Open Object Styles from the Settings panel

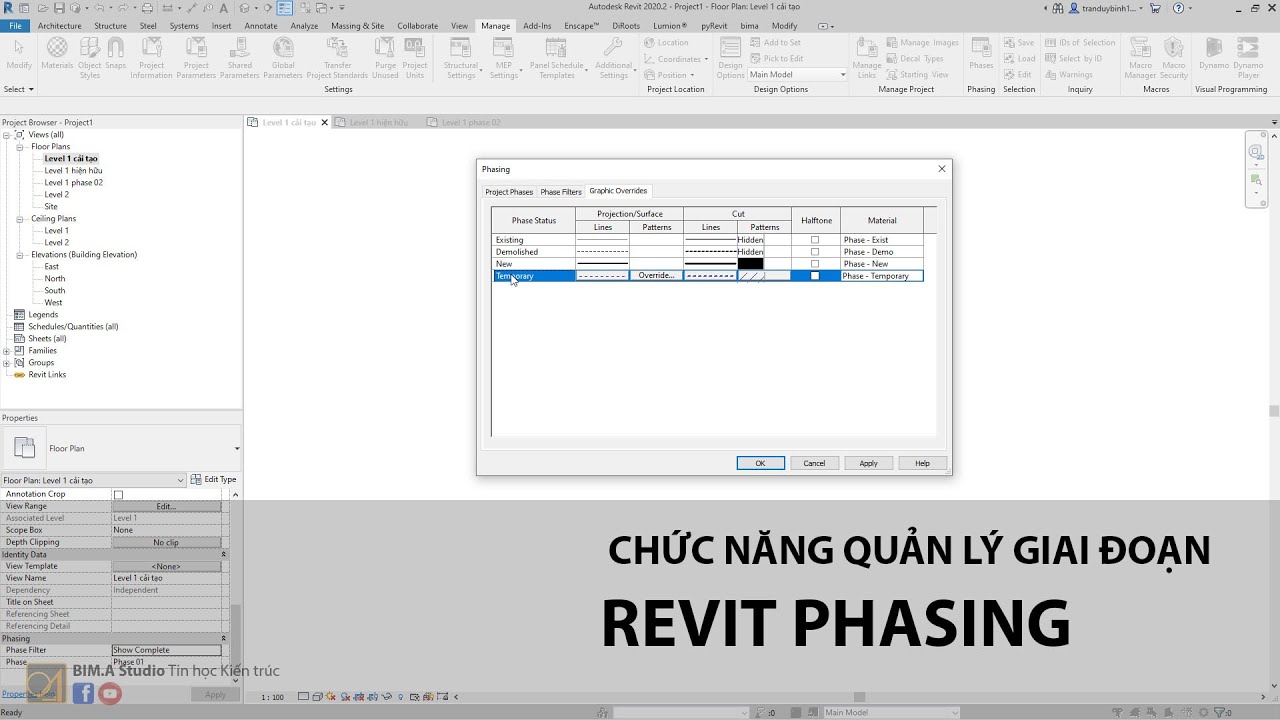point(90,58)
